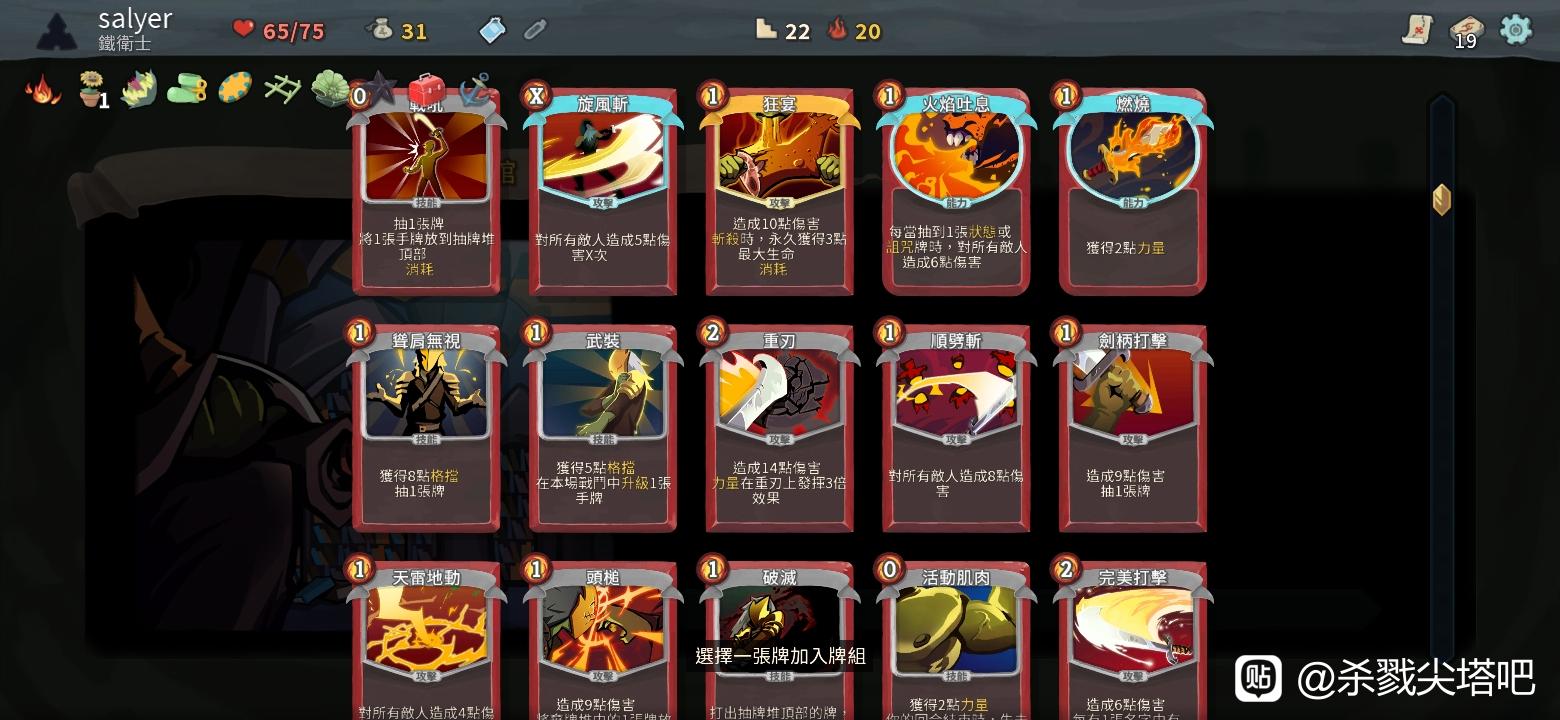Select the 狂宴 card
The height and width of the screenshot is (720, 1560).
click(x=779, y=191)
